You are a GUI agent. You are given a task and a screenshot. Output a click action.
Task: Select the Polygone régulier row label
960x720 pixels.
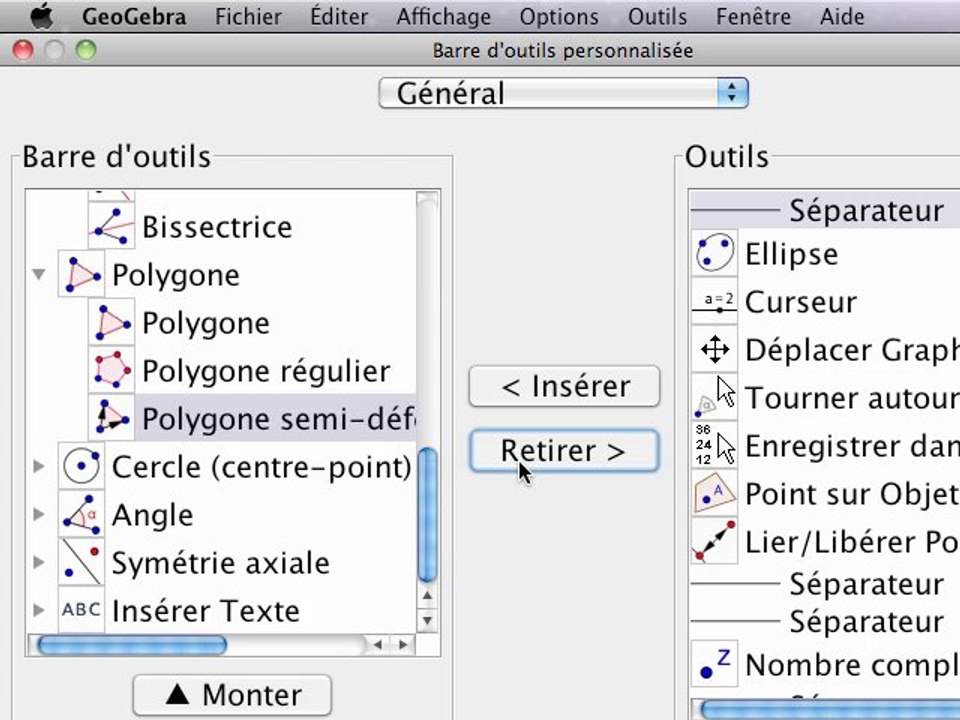pos(266,371)
